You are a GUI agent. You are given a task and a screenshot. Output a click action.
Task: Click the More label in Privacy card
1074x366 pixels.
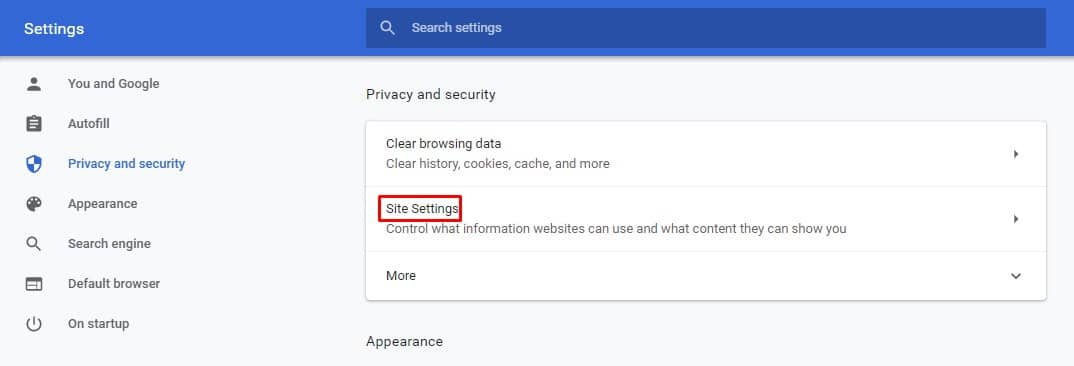pos(401,276)
